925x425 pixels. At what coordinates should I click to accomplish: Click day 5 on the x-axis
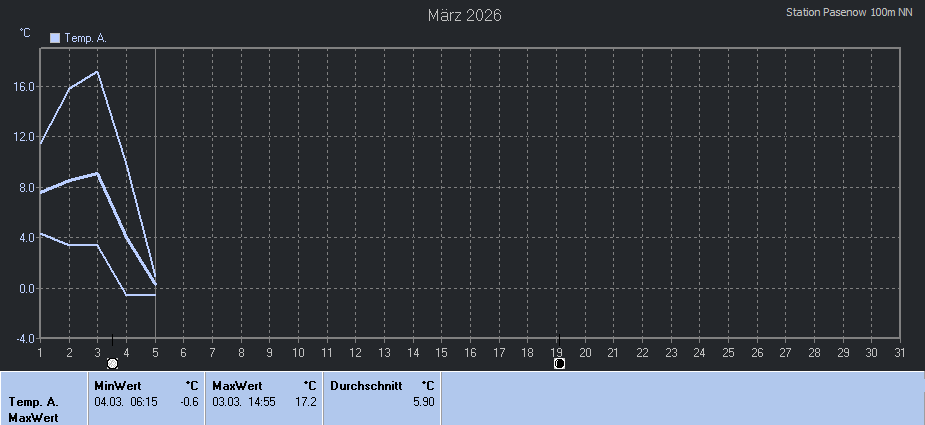[155, 352]
